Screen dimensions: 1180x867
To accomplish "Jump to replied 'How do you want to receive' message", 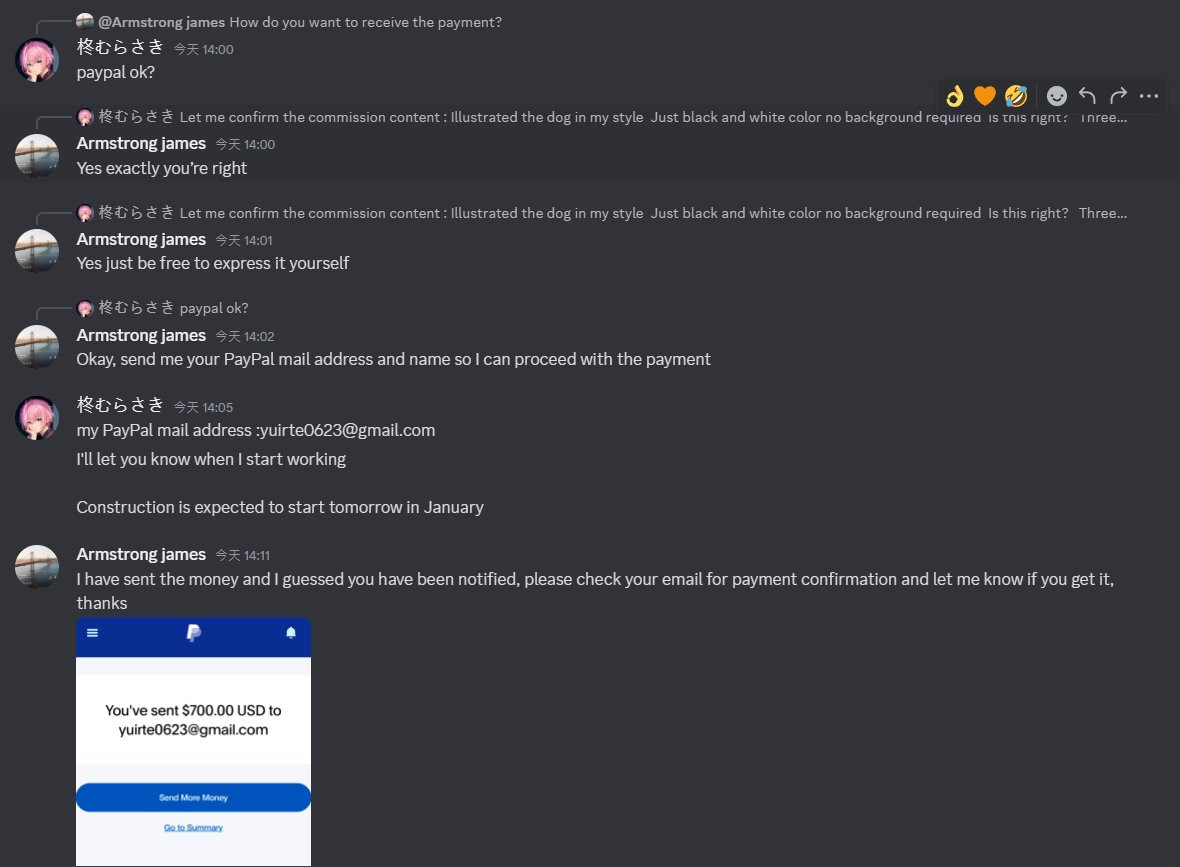I will pos(365,22).
